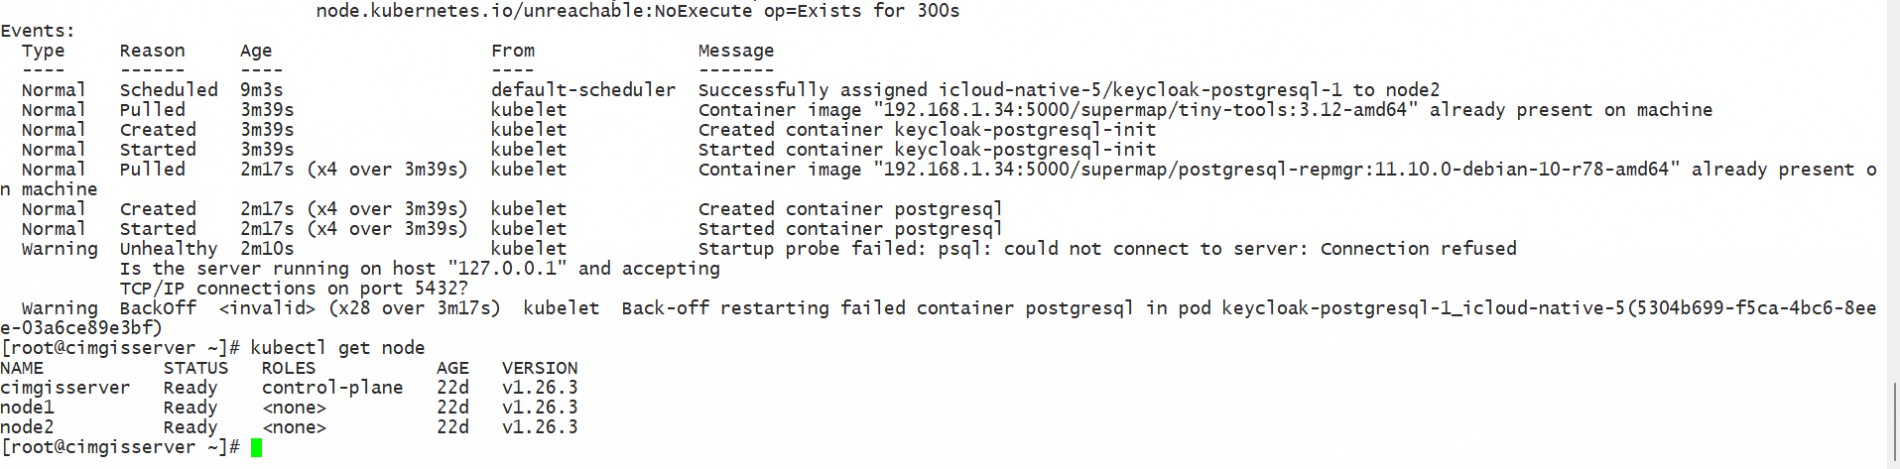Click the green terminal cursor block
The height and width of the screenshot is (469, 1900).
coord(257,448)
